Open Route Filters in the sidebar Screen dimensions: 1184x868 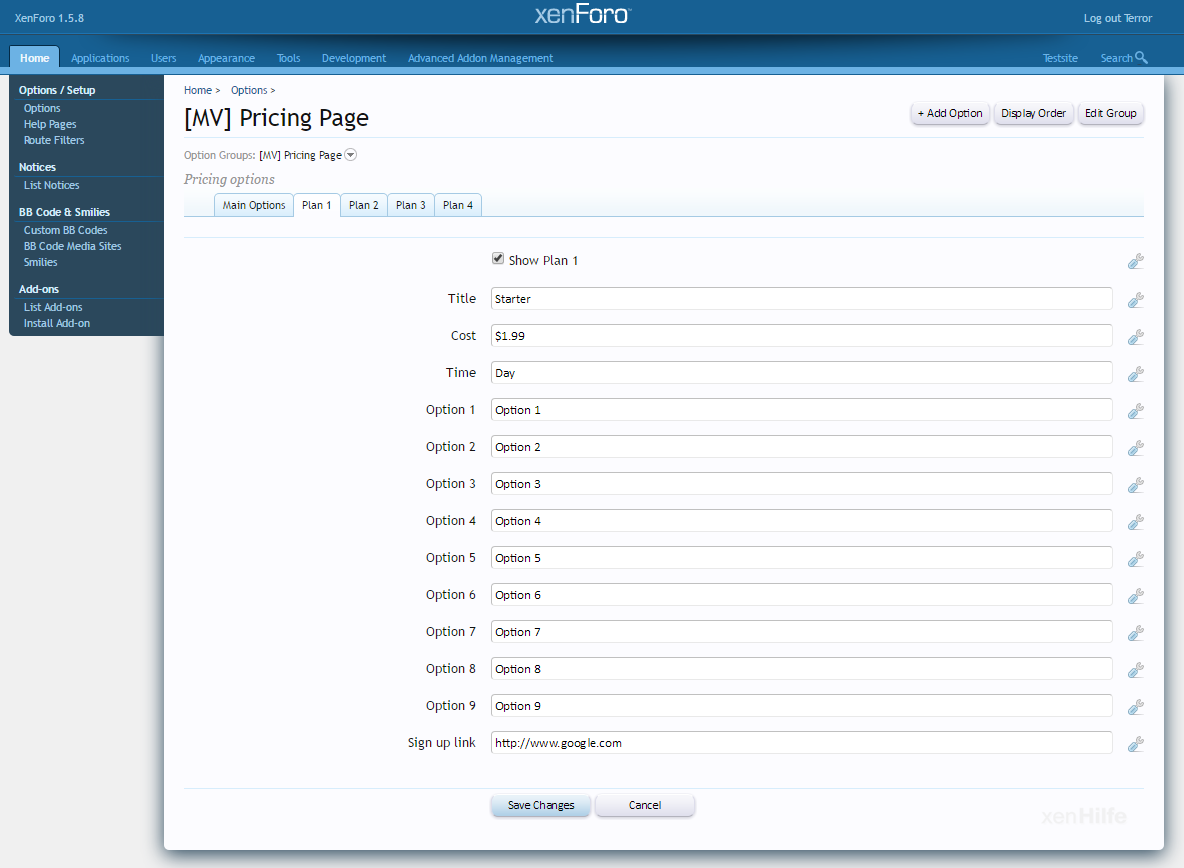[54, 140]
